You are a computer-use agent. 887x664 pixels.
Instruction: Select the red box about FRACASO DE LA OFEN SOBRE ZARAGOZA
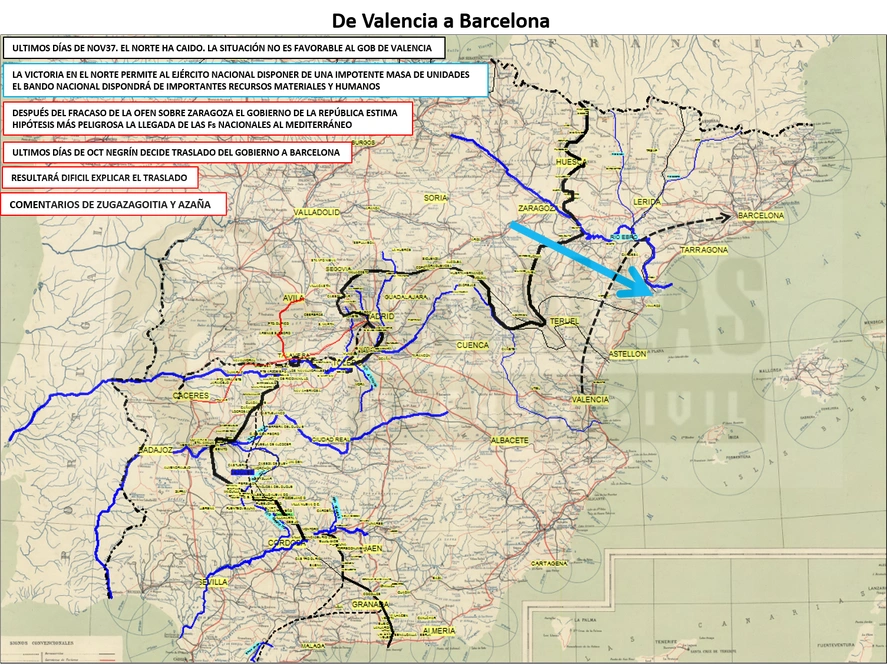pyautogui.click(x=207, y=118)
